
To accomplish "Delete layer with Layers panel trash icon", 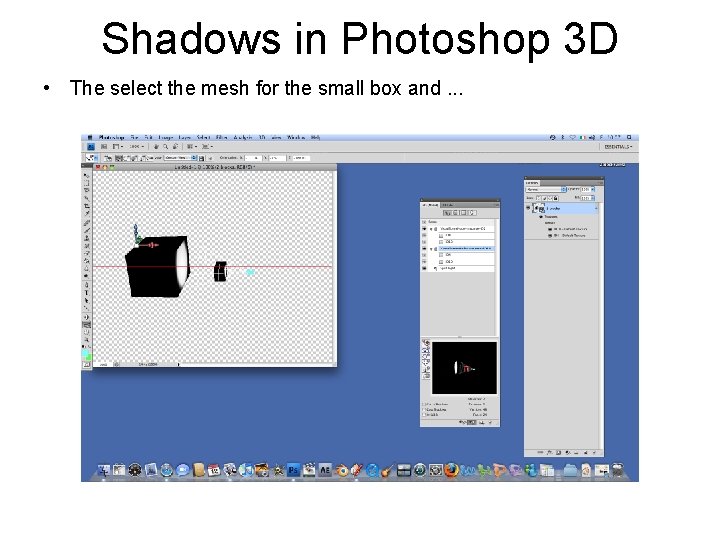I will click(594, 453).
